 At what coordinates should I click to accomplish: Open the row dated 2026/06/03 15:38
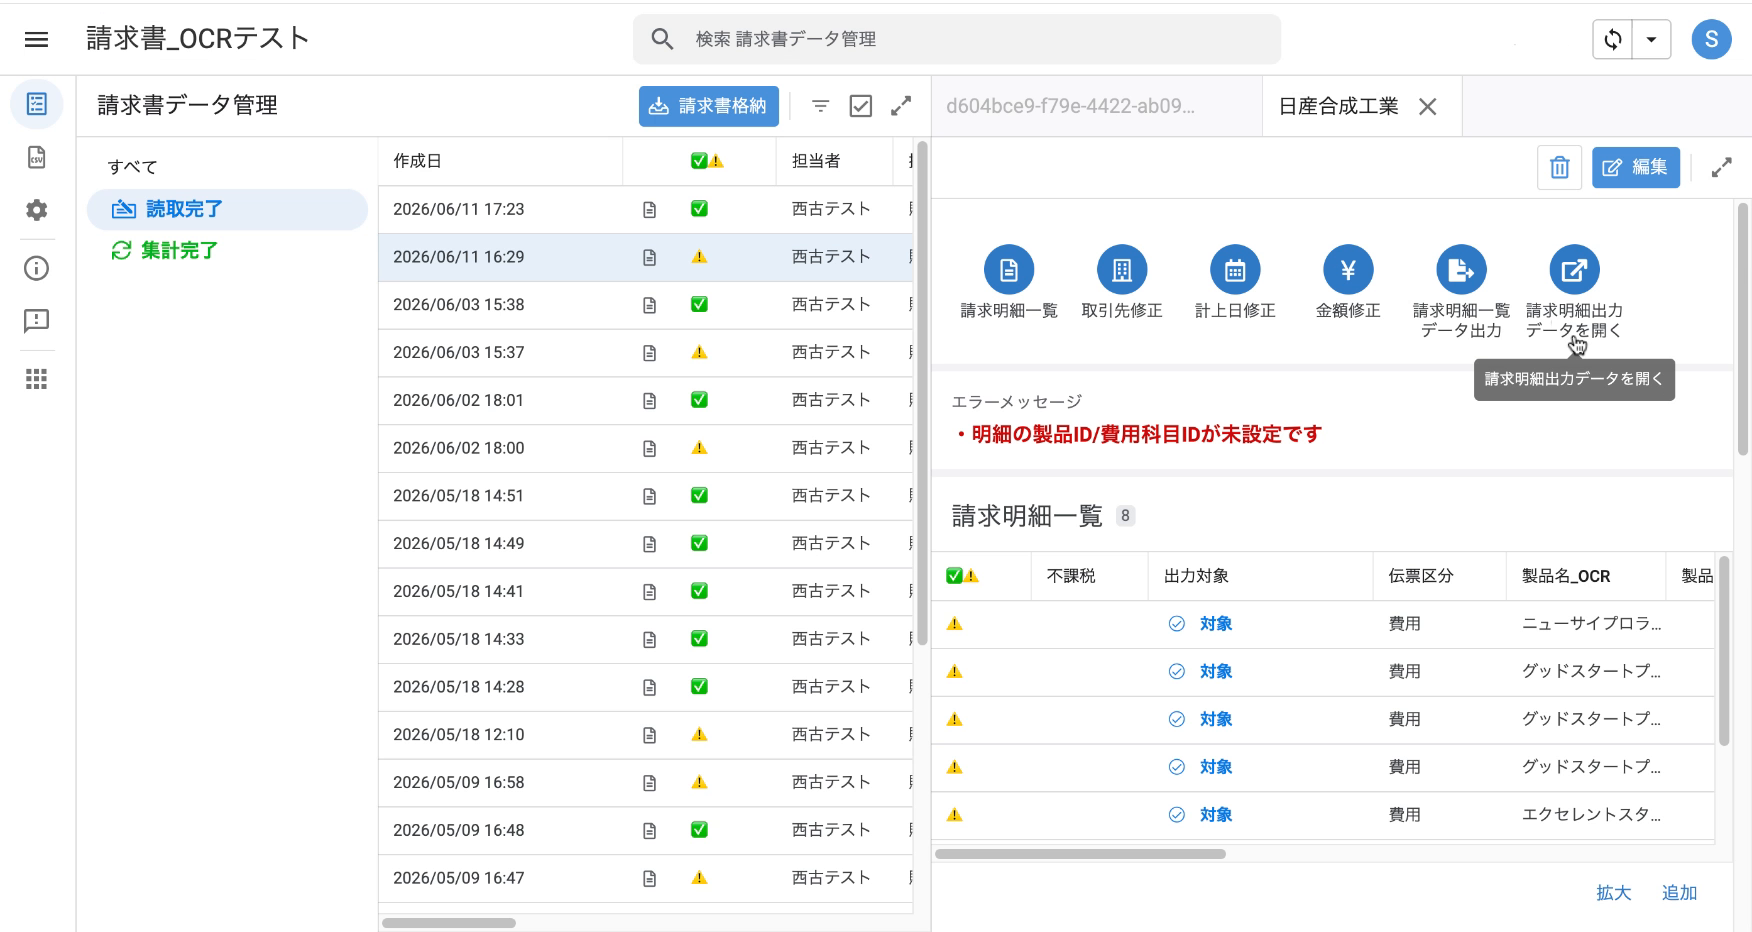pyautogui.click(x=645, y=305)
